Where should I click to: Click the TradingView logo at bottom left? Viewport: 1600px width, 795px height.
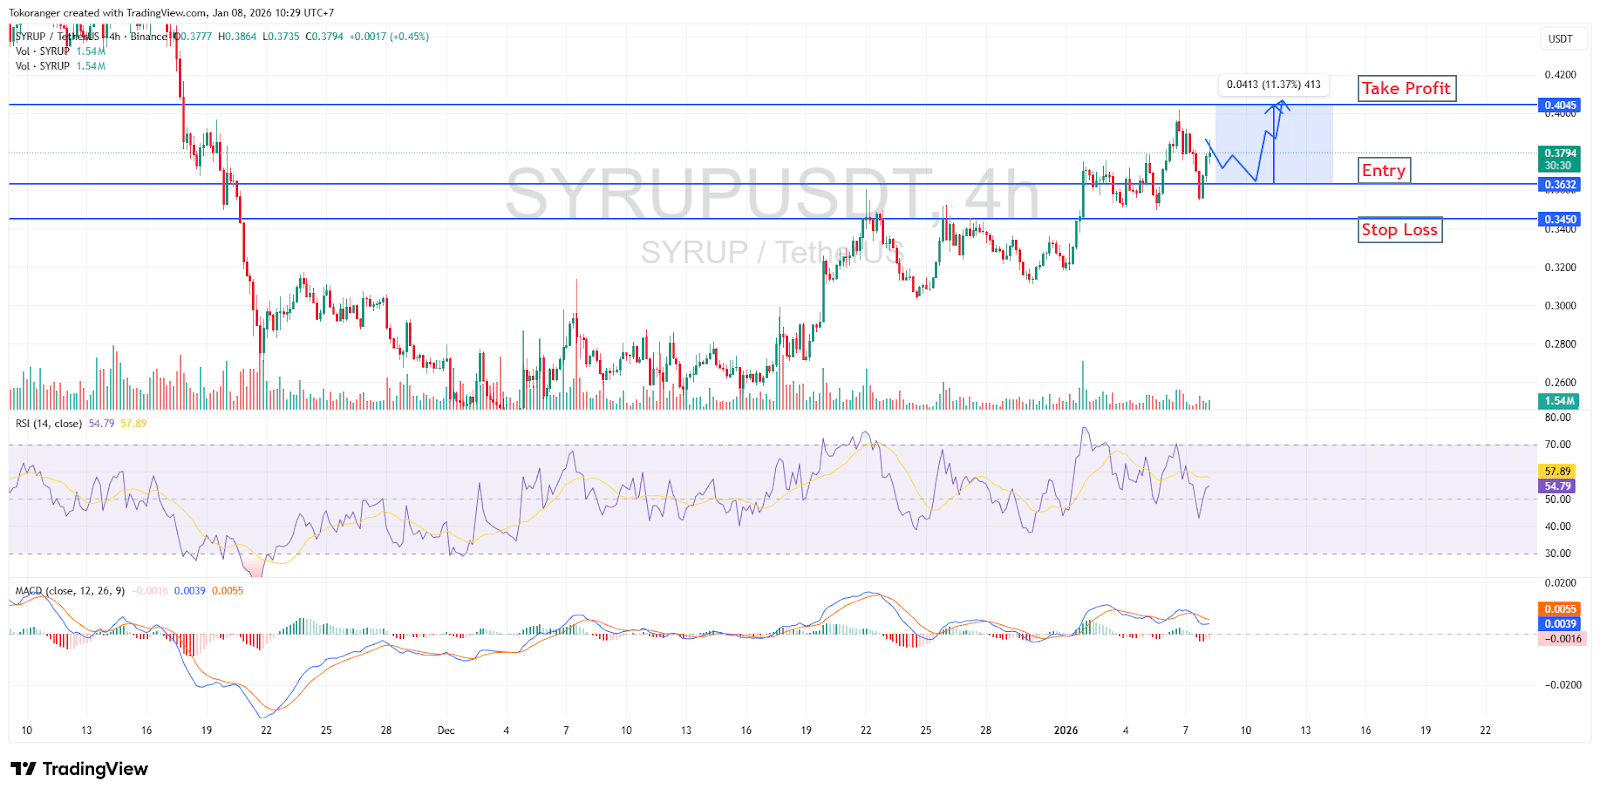point(79,769)
